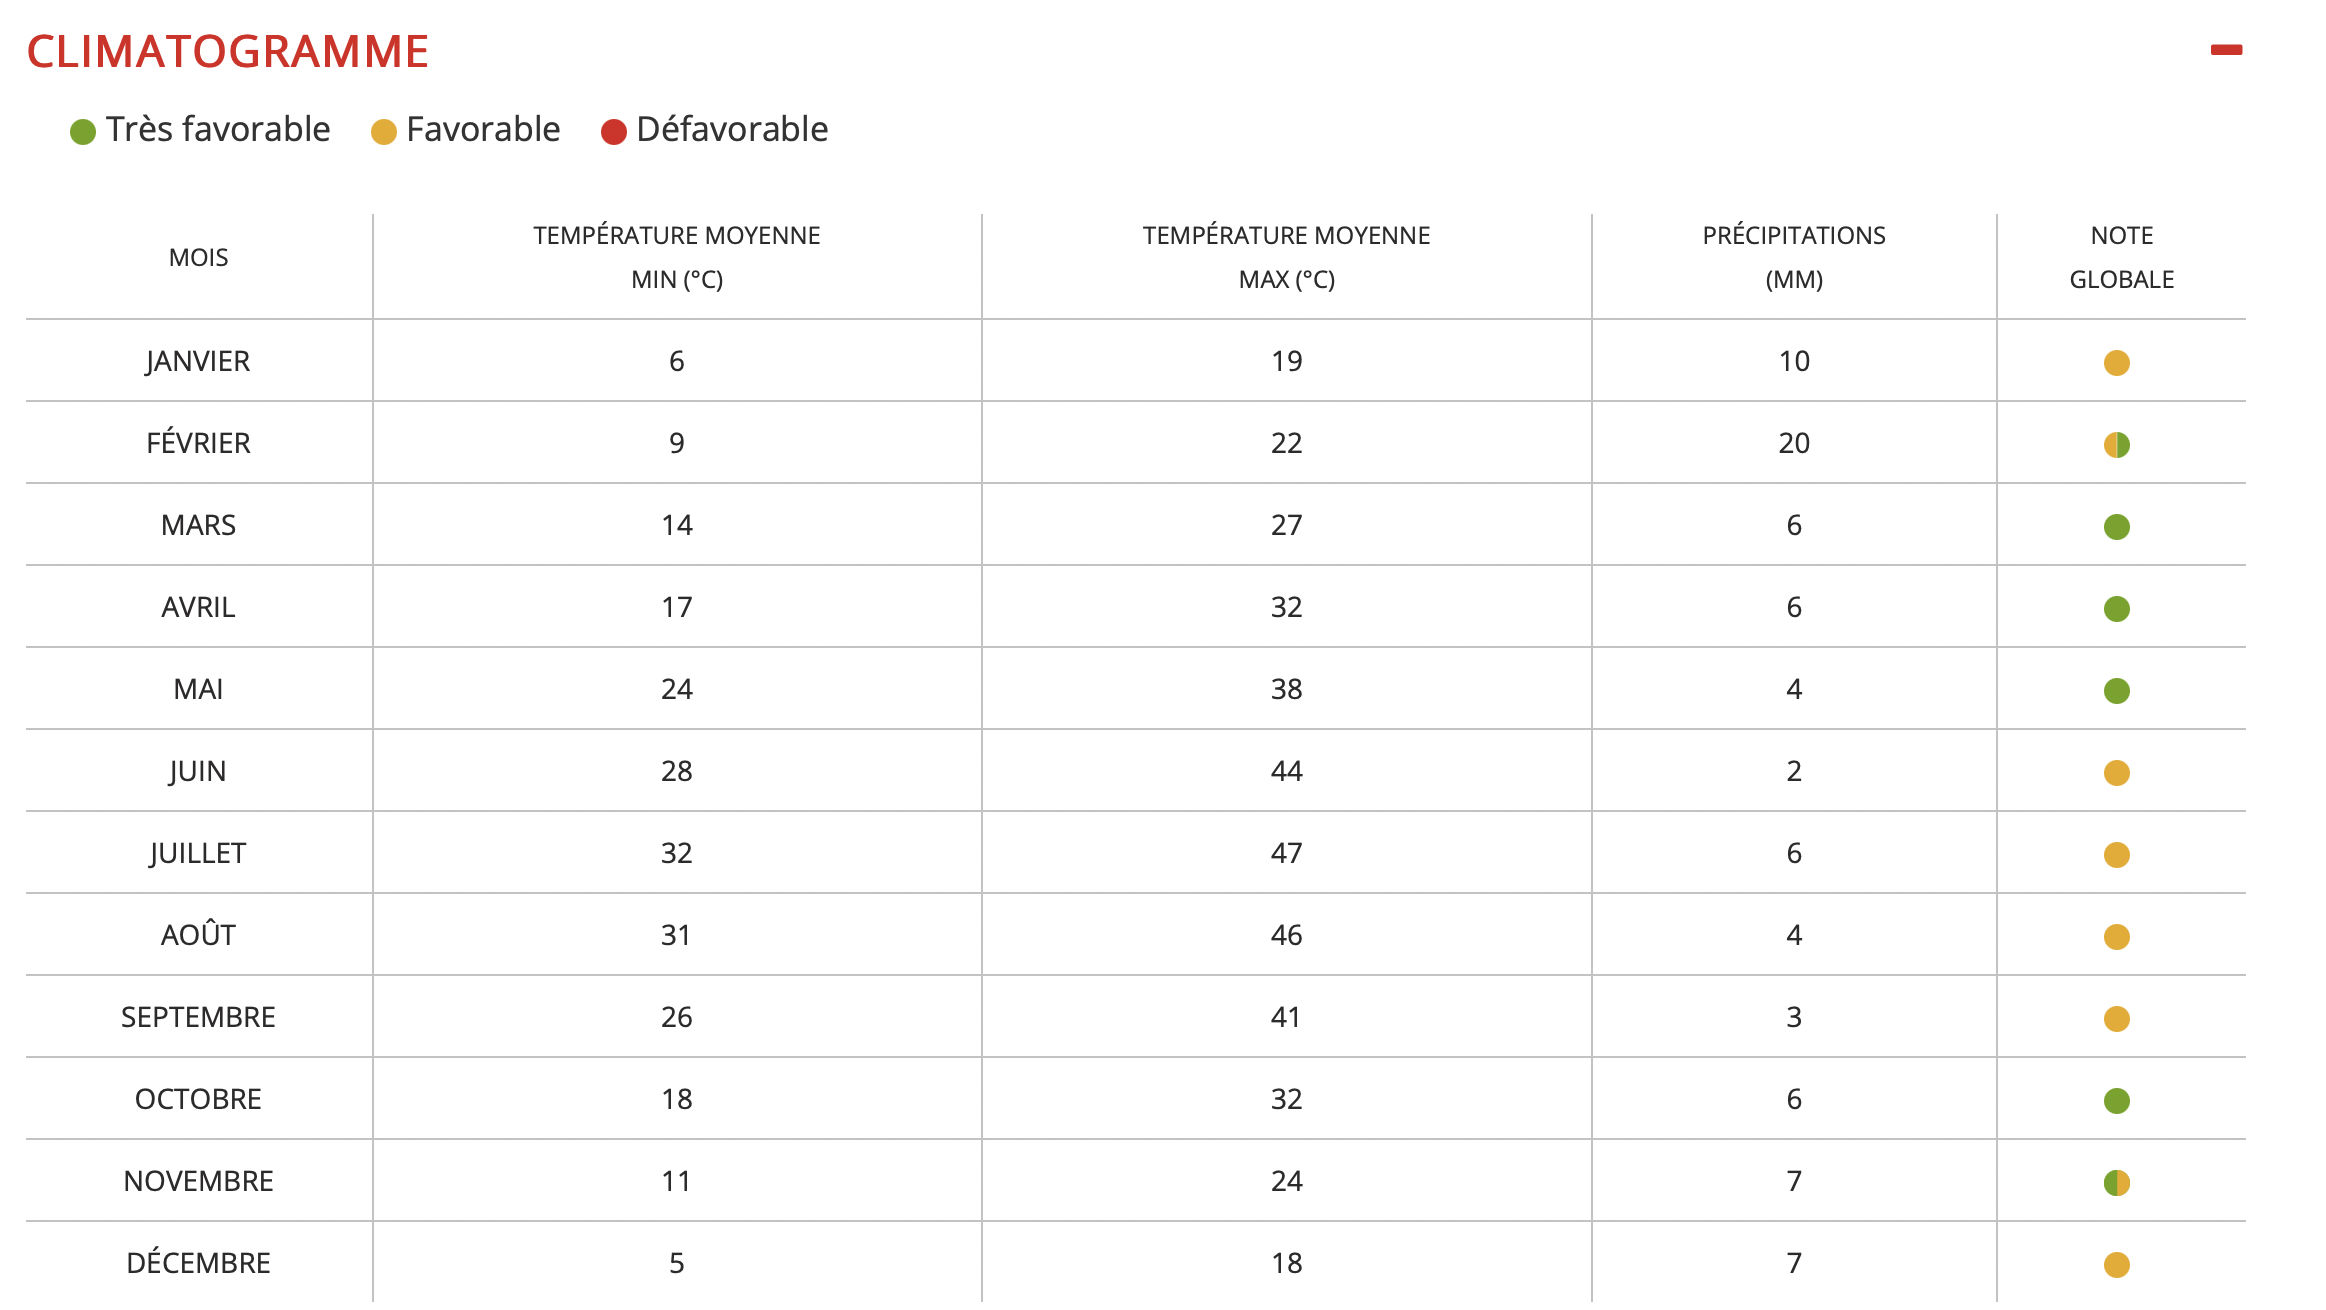Viewport: 2326px width, 1310px height.
Task: Click the CLIMATOGRAMME heading
Action: [228, 52]
